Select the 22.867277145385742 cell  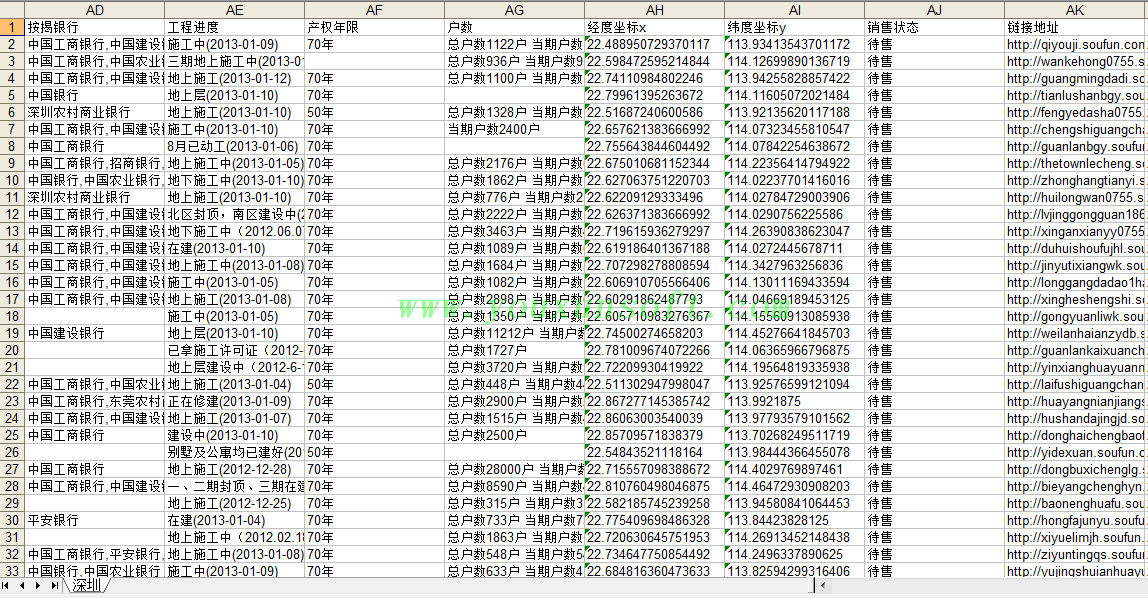coord(655,401)
